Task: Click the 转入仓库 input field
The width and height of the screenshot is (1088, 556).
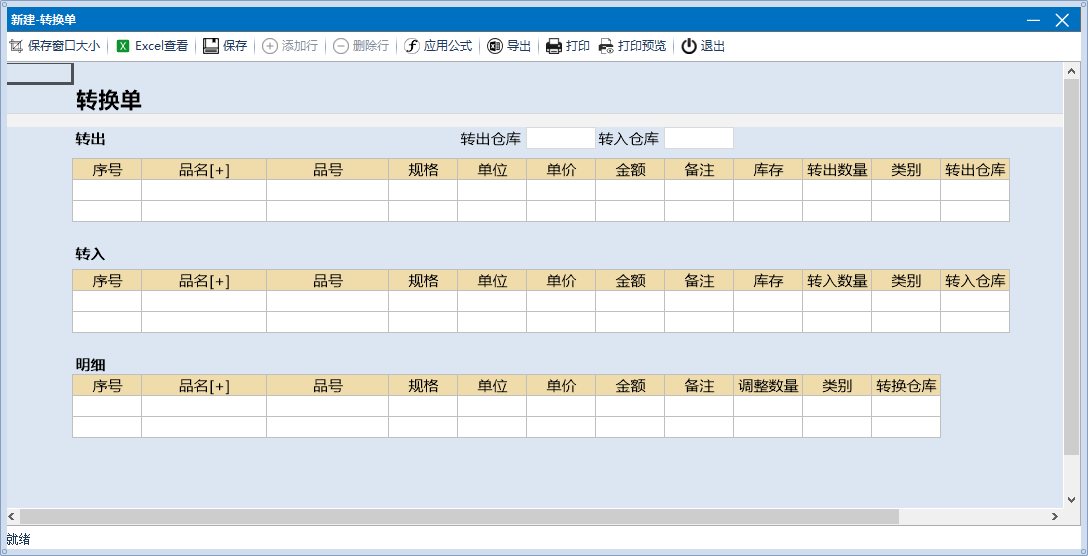Action: (x=698, y=138)
